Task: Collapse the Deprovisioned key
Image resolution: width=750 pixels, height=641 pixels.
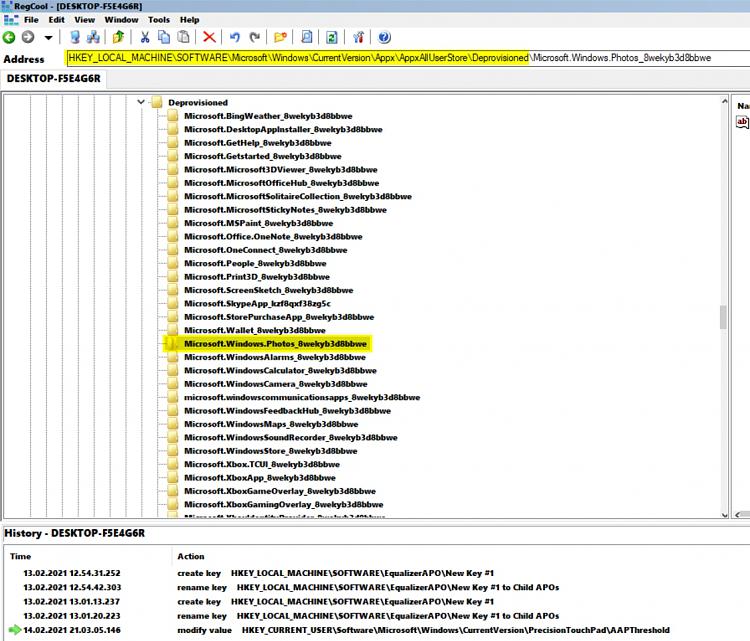Action: pyautogui.click(x=141, y=102)
